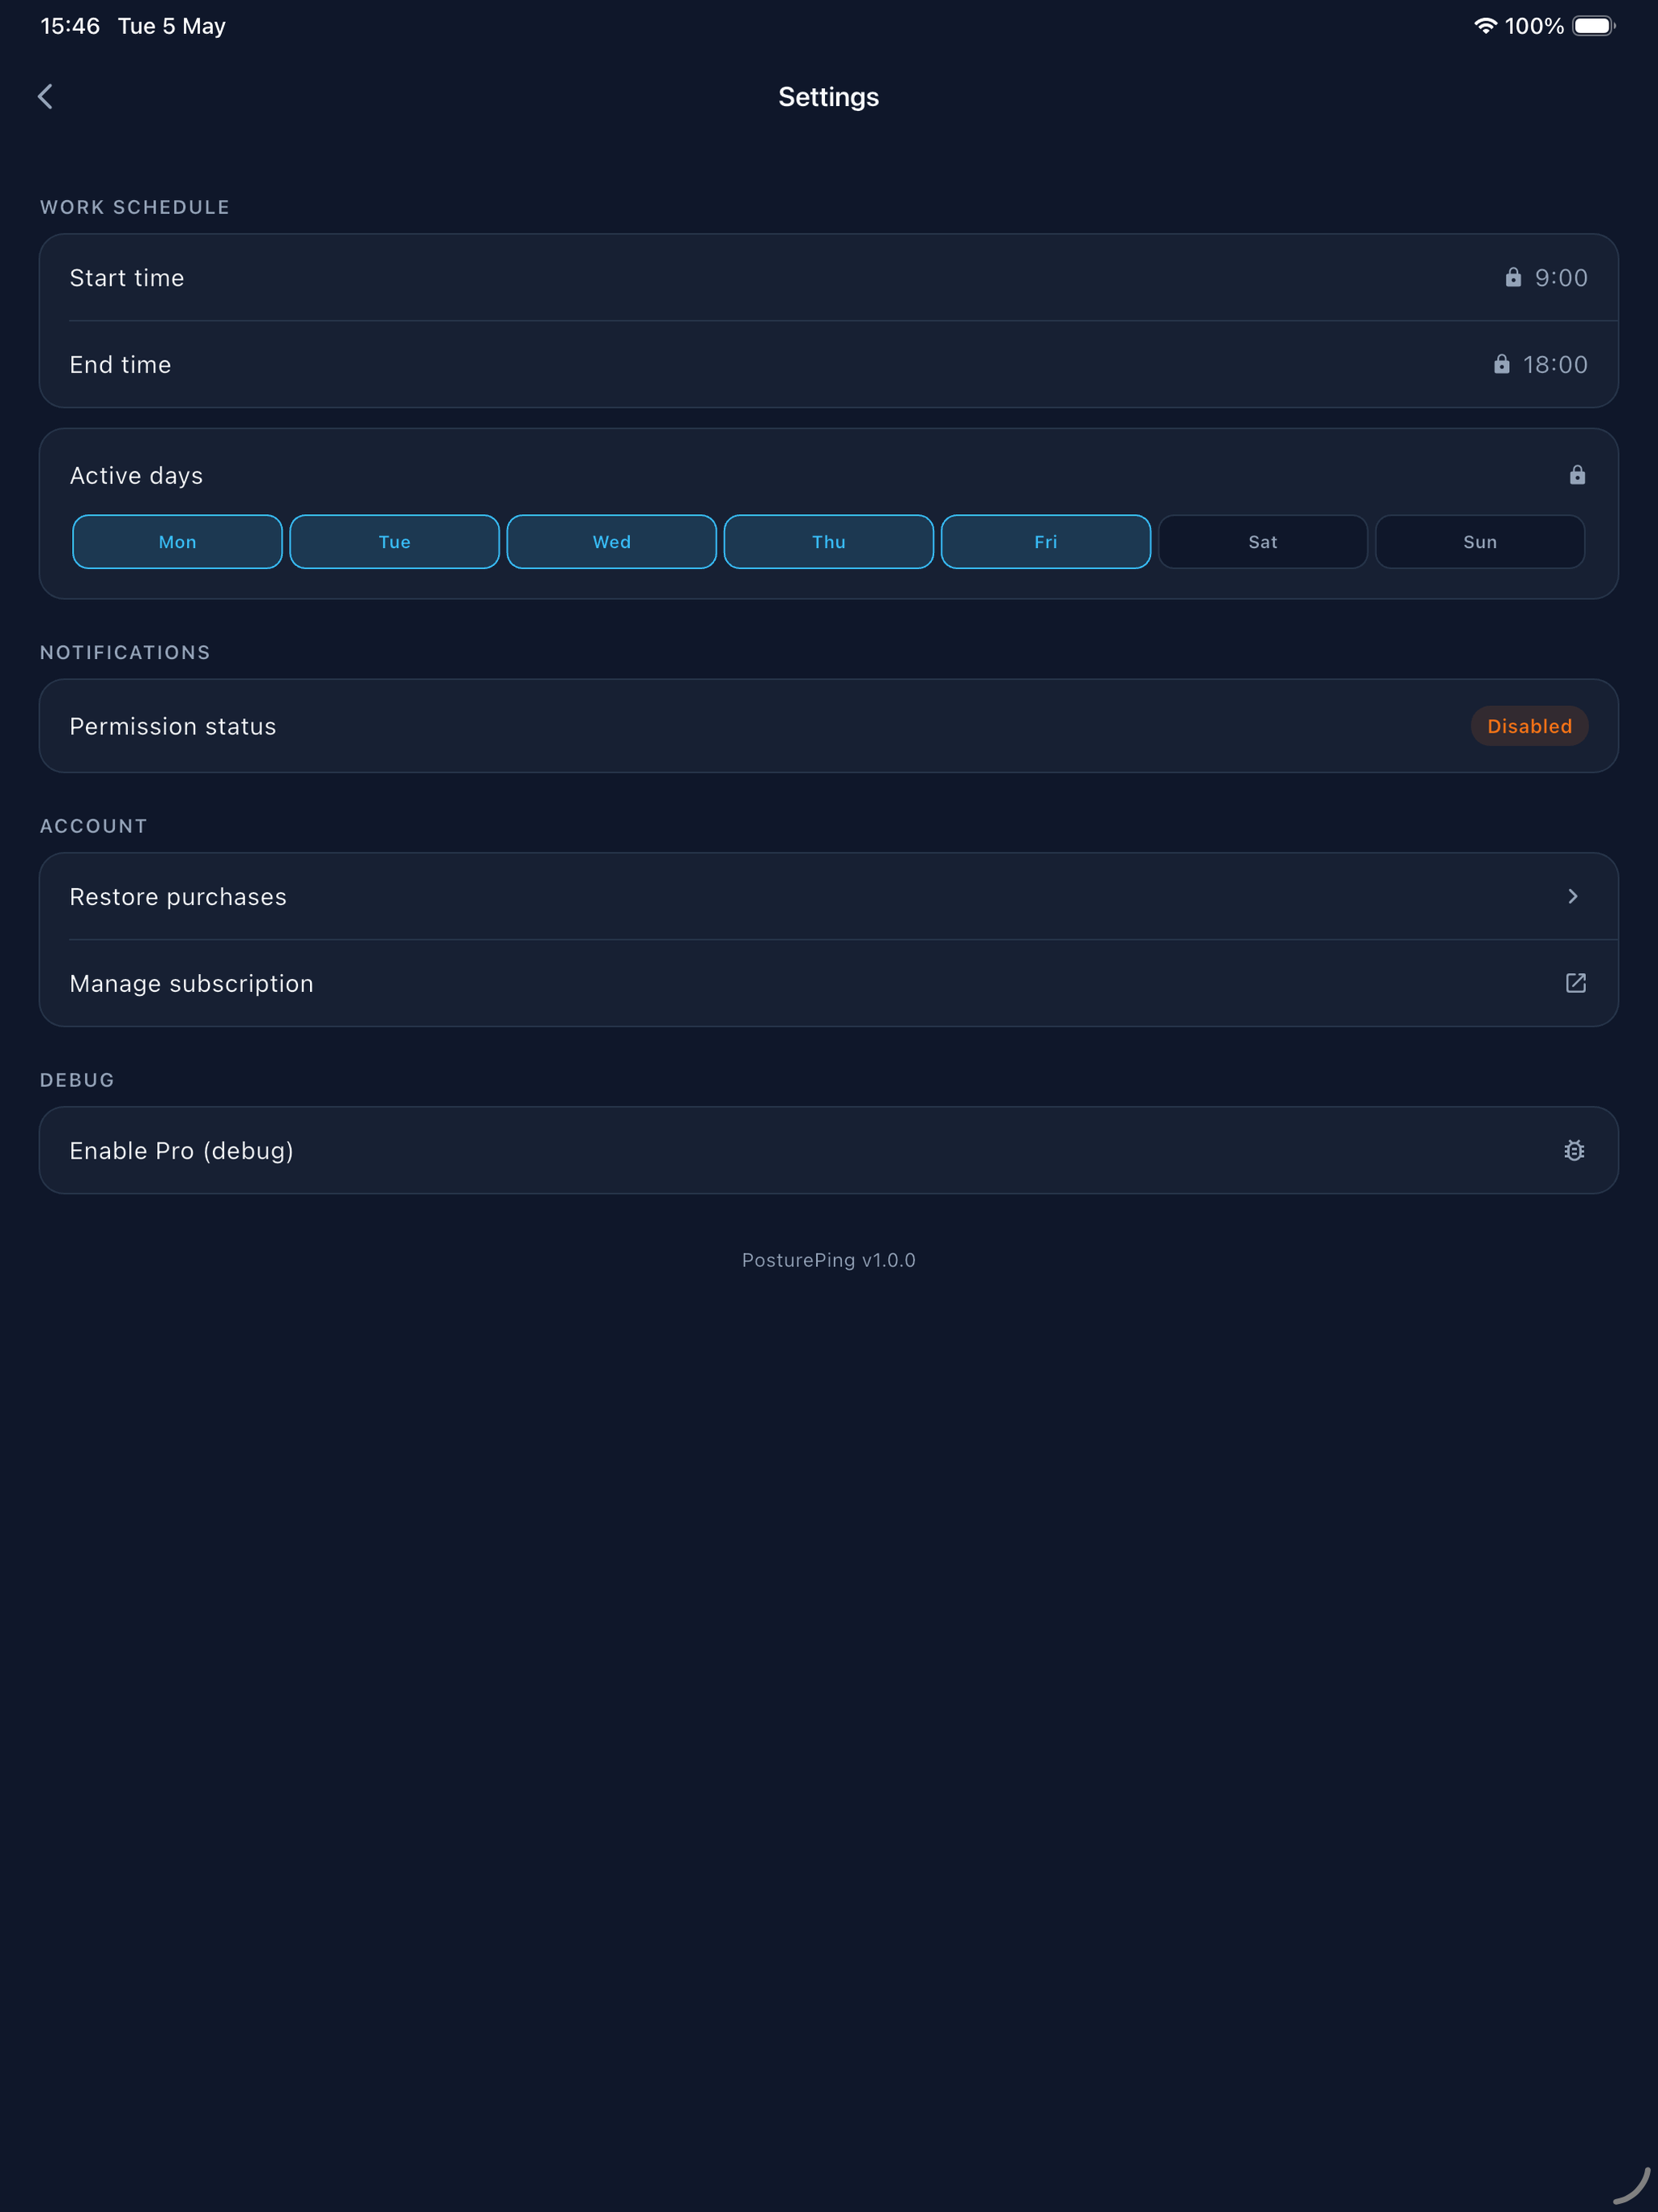This screenshot has height=2212, width=1658.
Task: Open Restore purchases row
Action: [x=828, y=896]
